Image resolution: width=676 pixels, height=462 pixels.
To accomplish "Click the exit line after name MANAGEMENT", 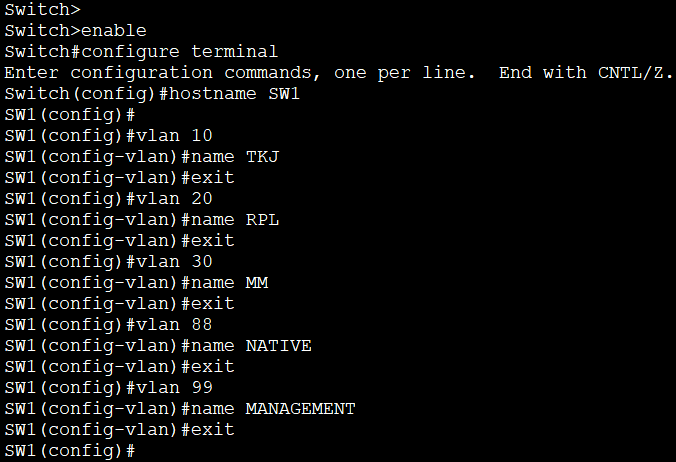I will click(119, 429).
